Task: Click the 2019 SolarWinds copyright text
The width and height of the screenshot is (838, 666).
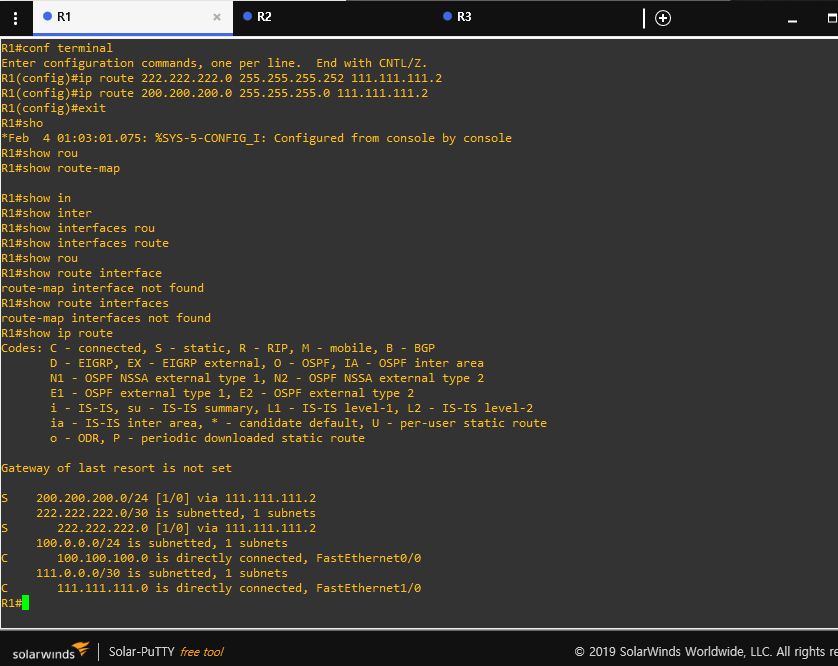Action: [x=706, y=652]
